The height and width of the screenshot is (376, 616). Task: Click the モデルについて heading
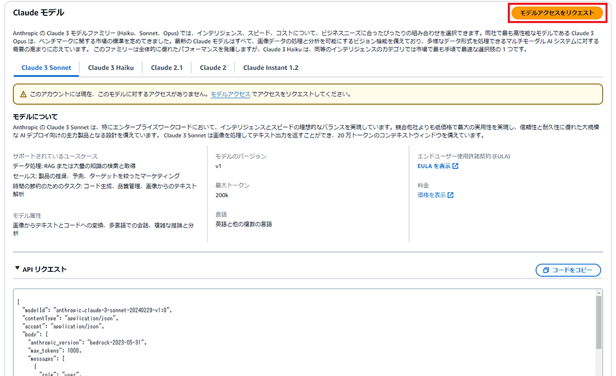point(35,117)
